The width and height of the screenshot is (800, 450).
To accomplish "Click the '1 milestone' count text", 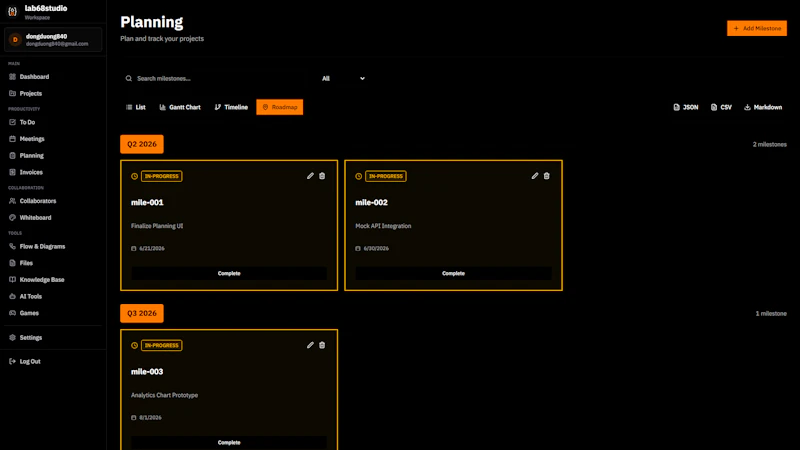I will pyautogui.click(x=771, y=313).
